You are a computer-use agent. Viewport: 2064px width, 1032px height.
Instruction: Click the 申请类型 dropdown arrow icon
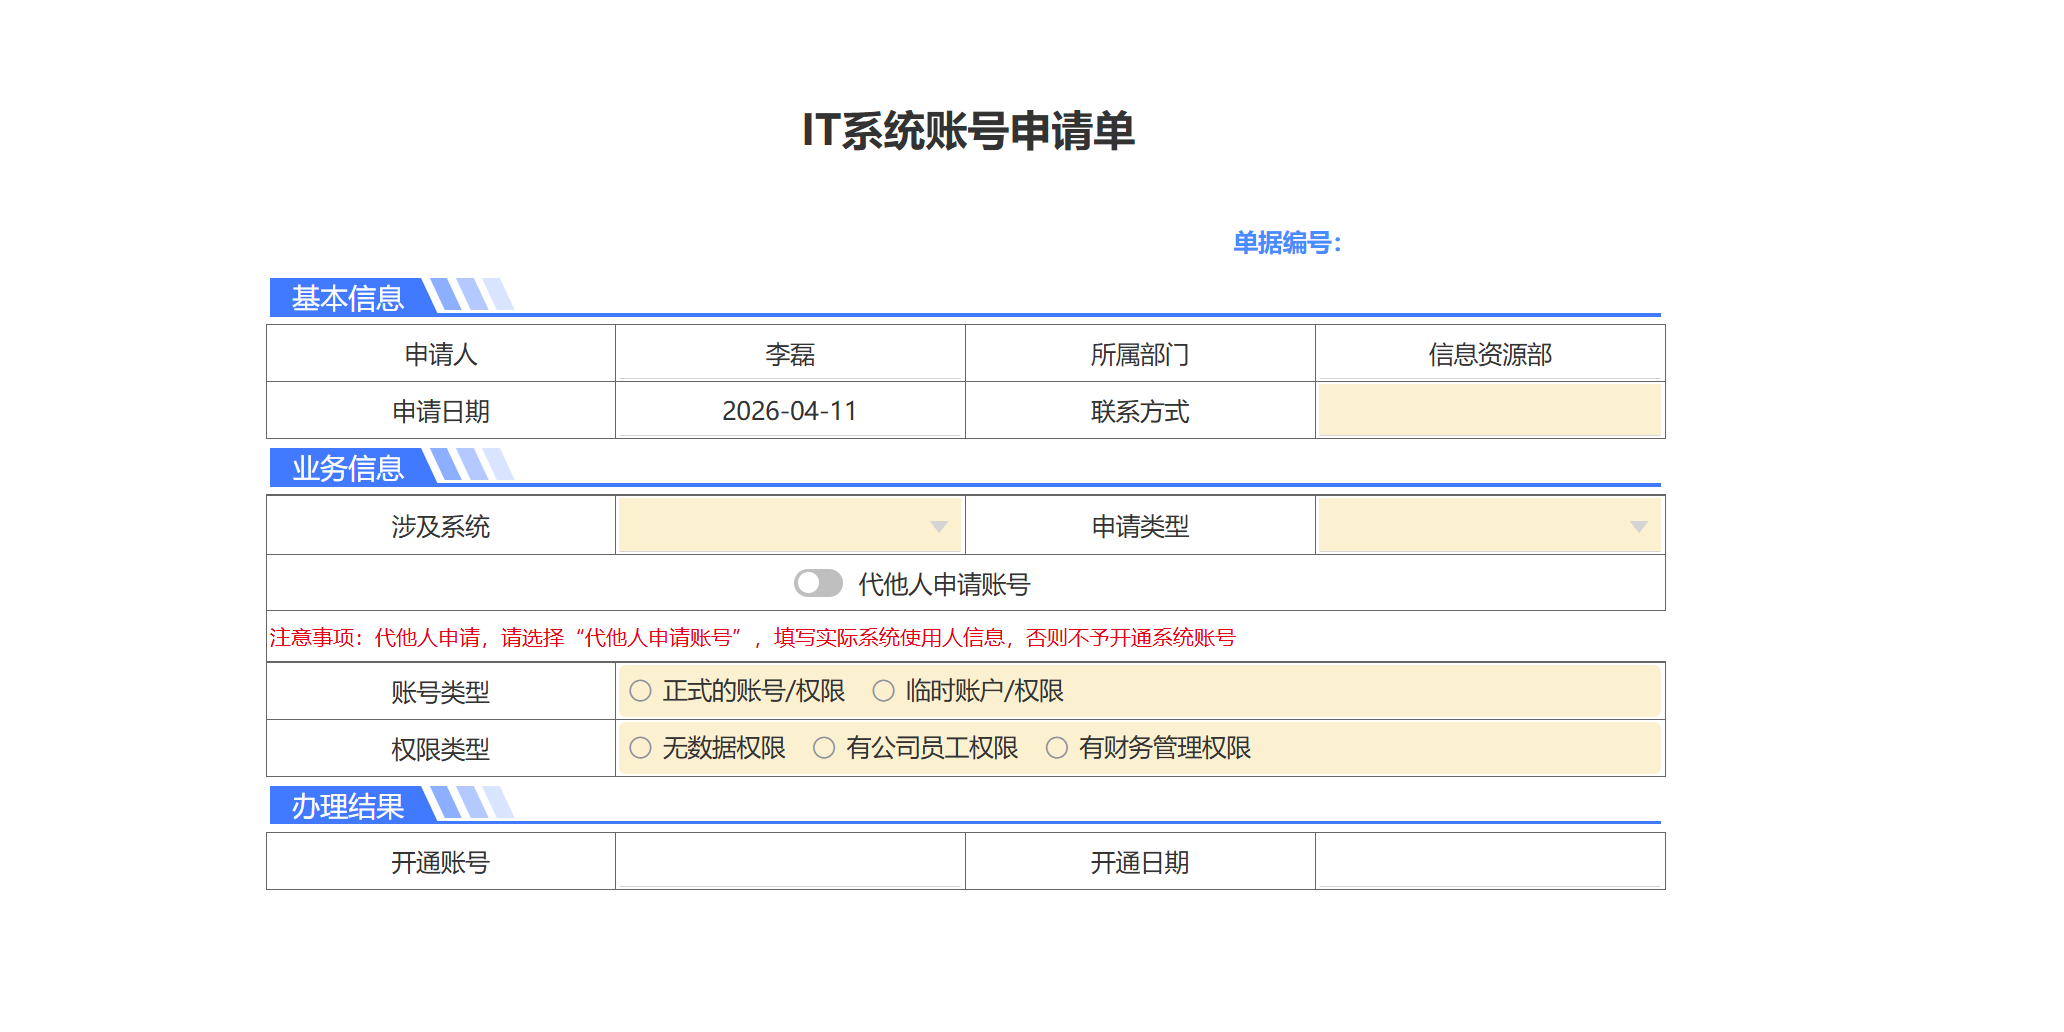coord(1640,524)
